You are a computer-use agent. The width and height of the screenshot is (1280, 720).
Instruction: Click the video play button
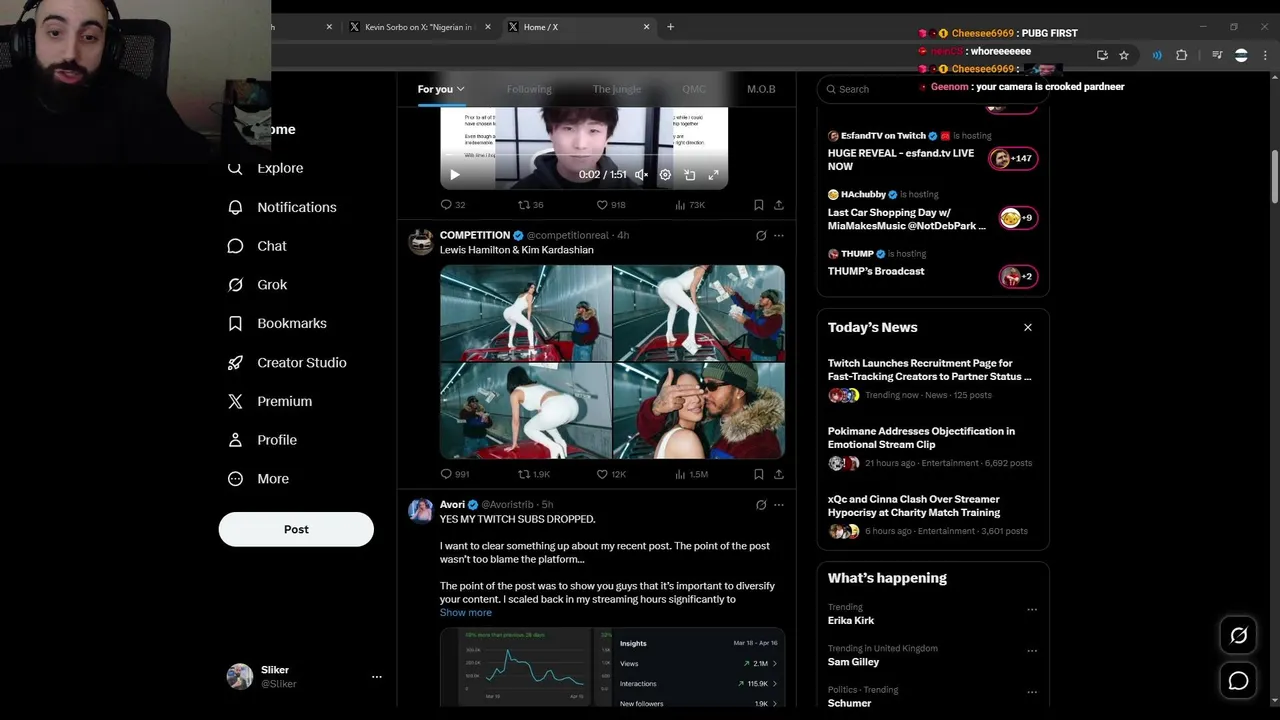[x=455, y=175]
